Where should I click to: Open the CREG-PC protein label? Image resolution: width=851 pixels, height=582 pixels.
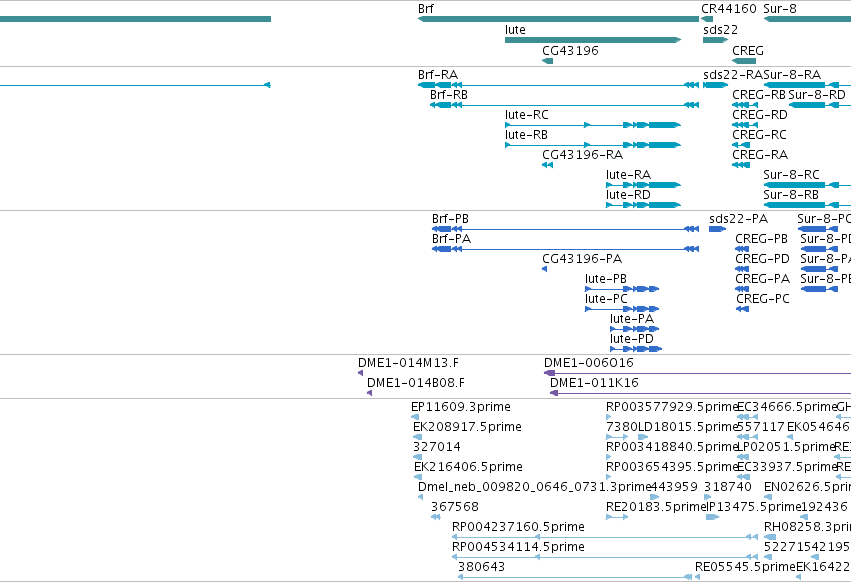763,300
